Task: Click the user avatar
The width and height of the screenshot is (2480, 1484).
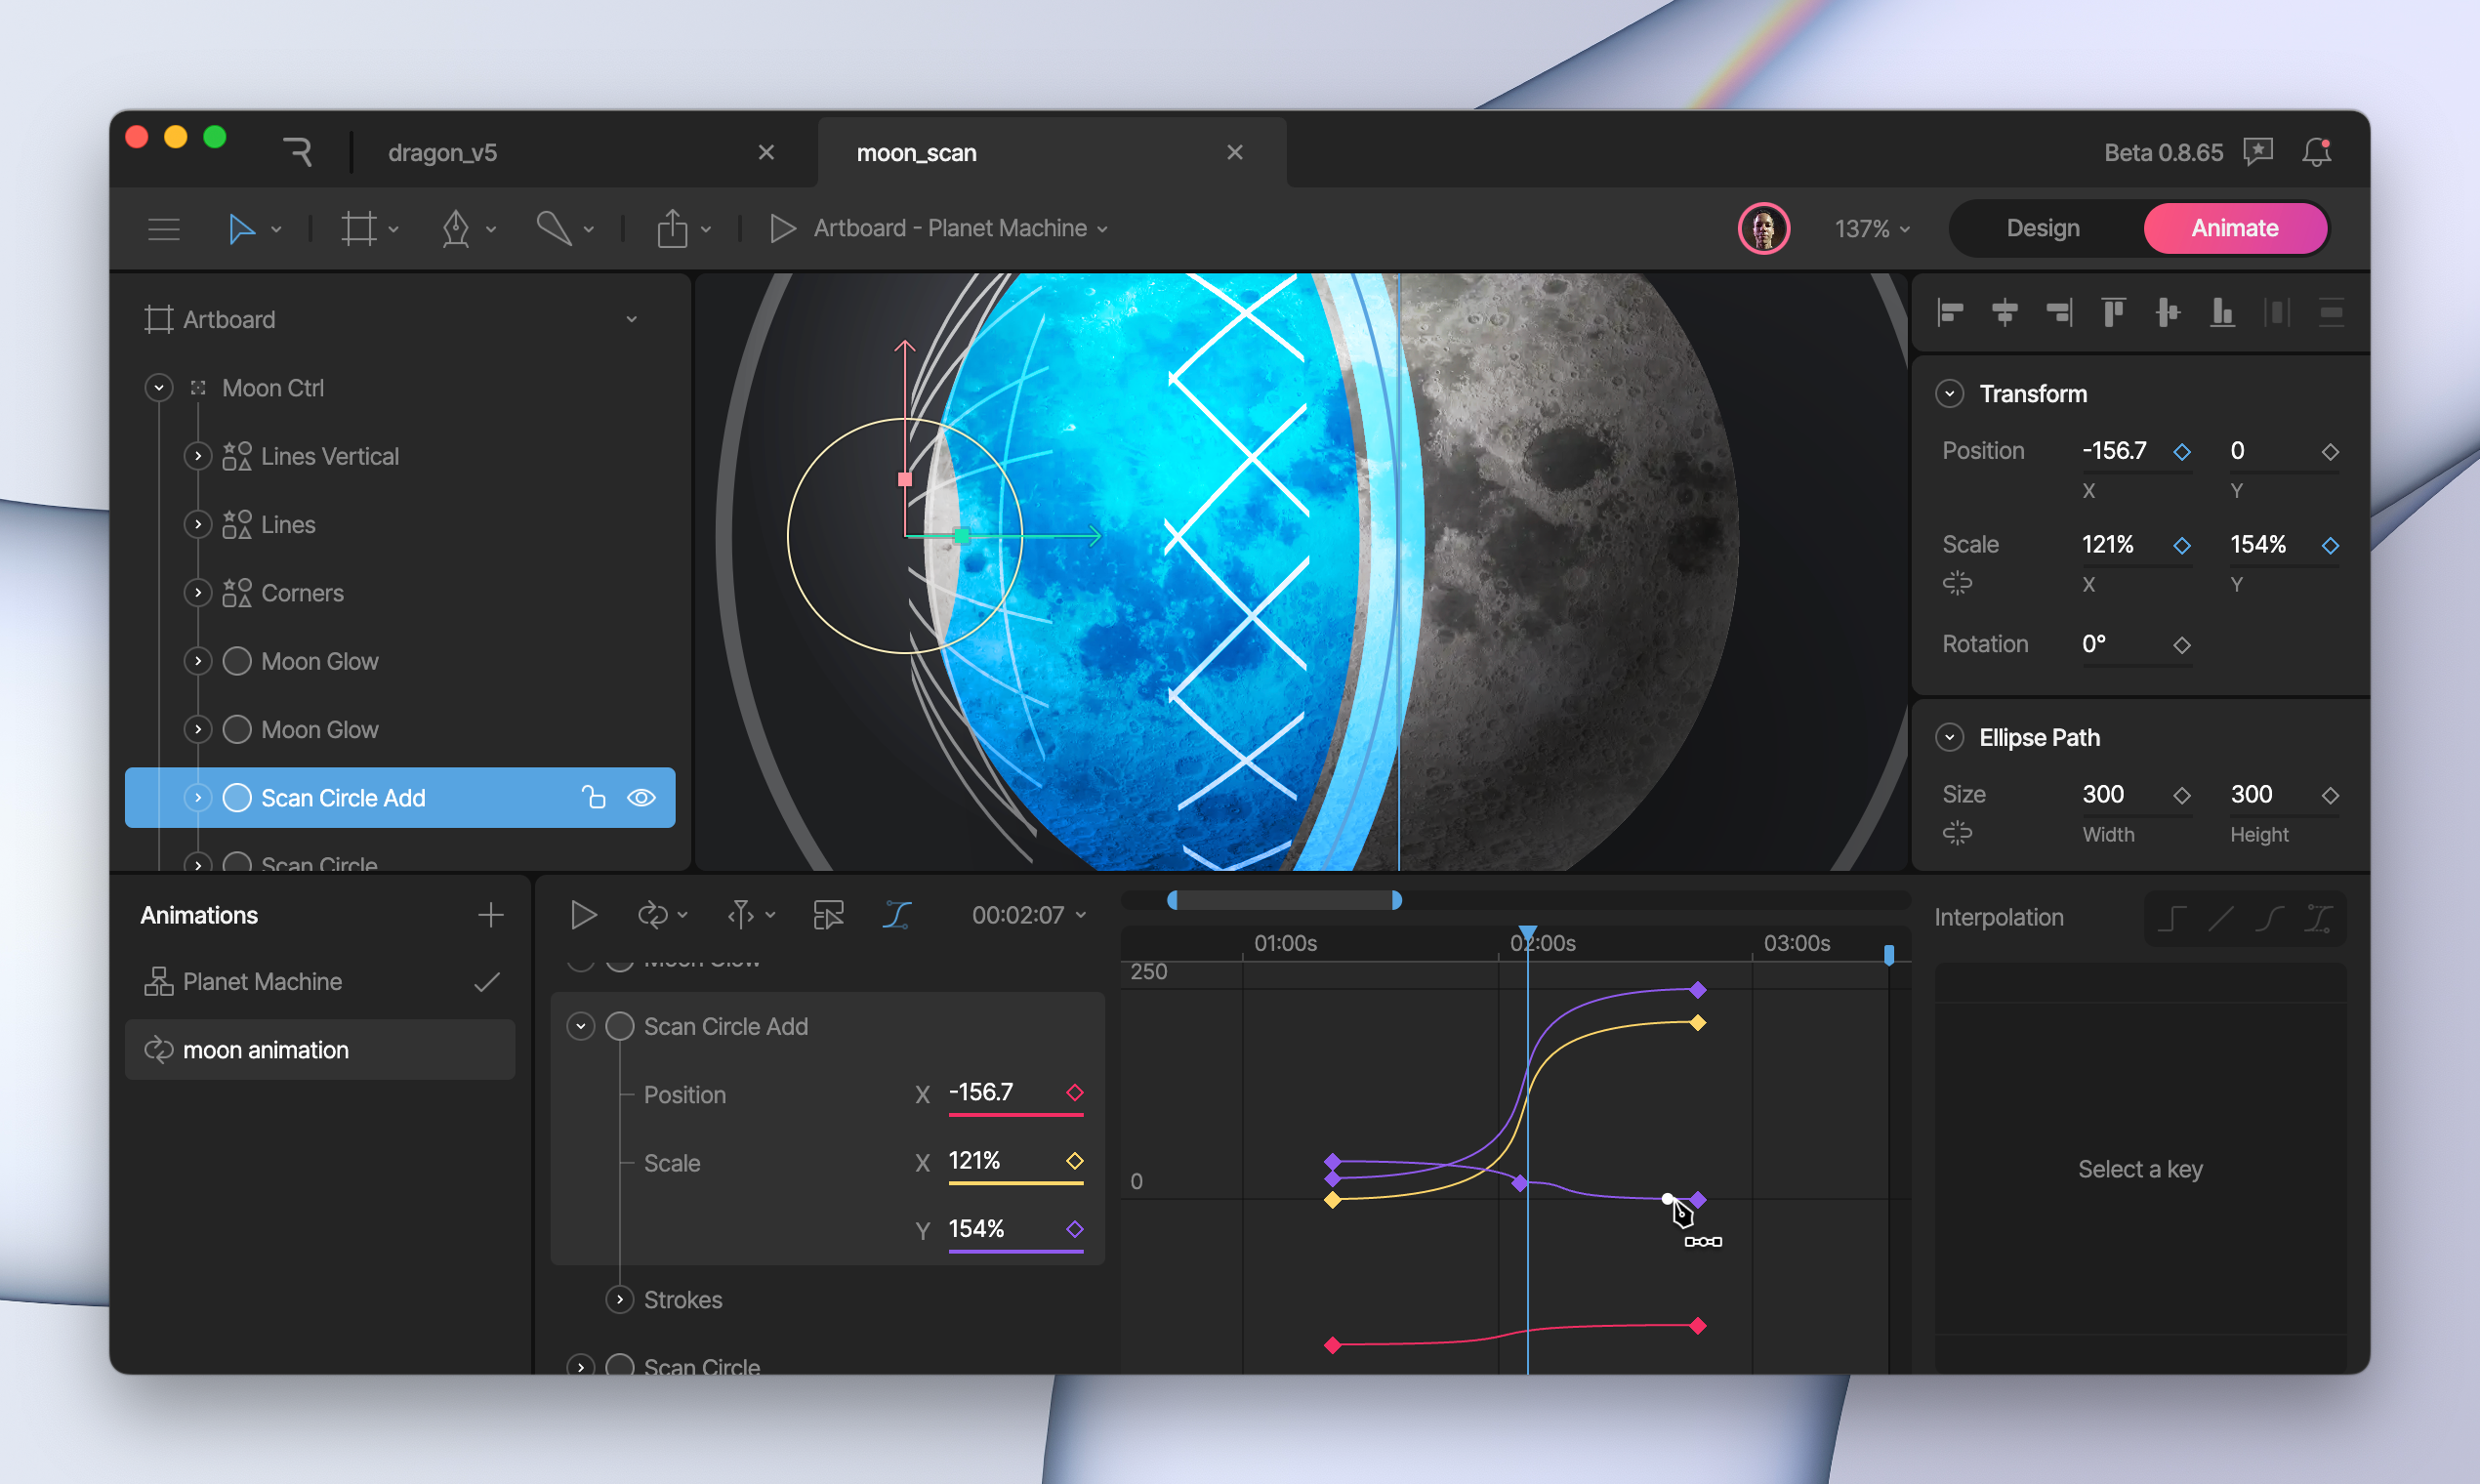Action: [x=1764, y=229]
